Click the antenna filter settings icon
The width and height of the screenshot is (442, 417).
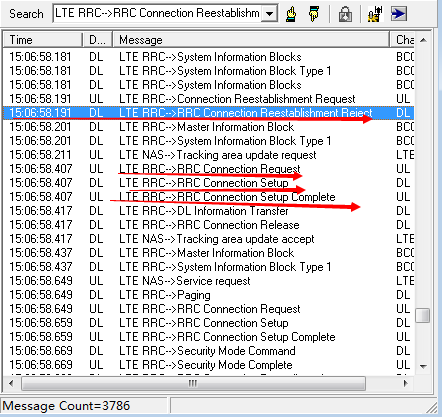coord(375,14)
